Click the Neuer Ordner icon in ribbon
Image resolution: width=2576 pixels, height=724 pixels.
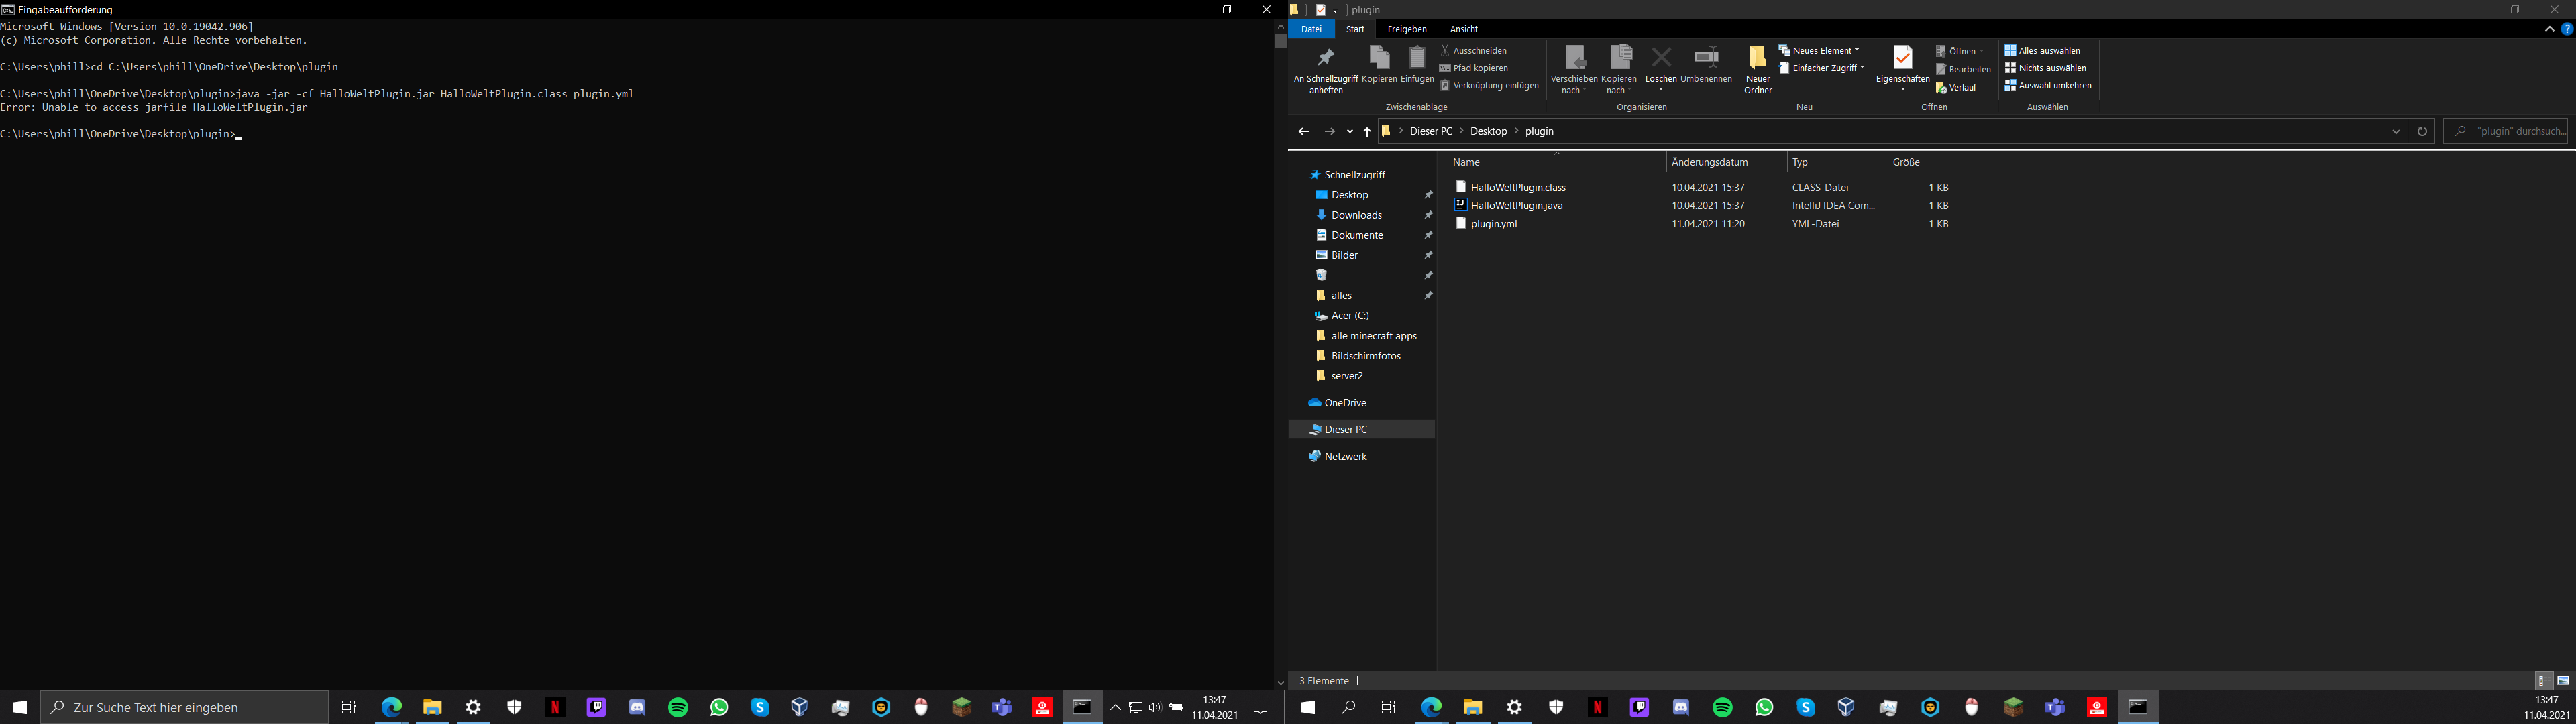[x=1757, y=59]
